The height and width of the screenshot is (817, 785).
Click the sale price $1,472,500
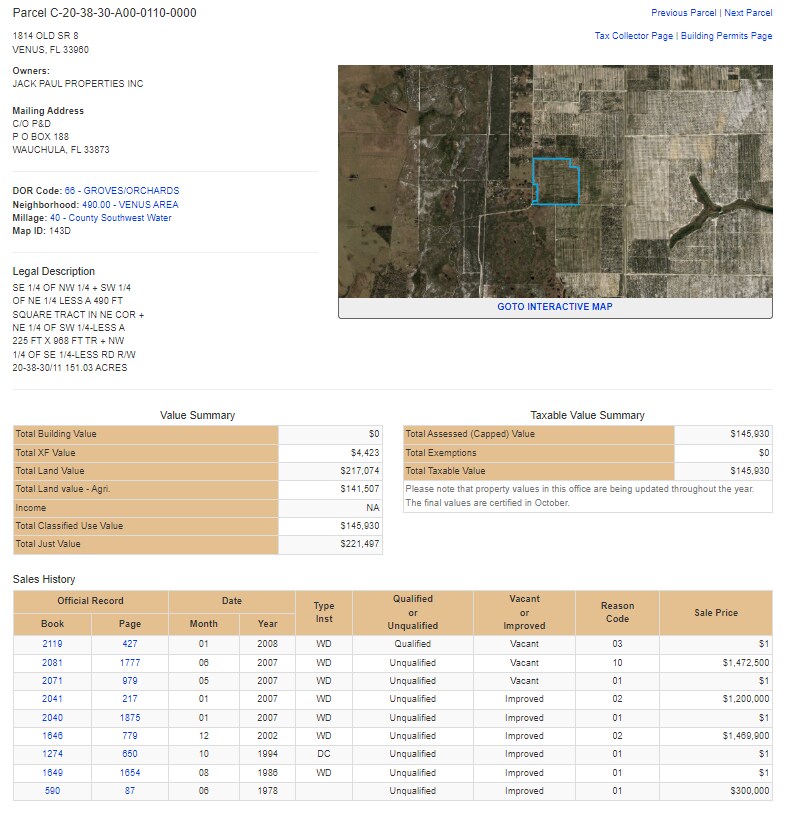click(745, 663)
